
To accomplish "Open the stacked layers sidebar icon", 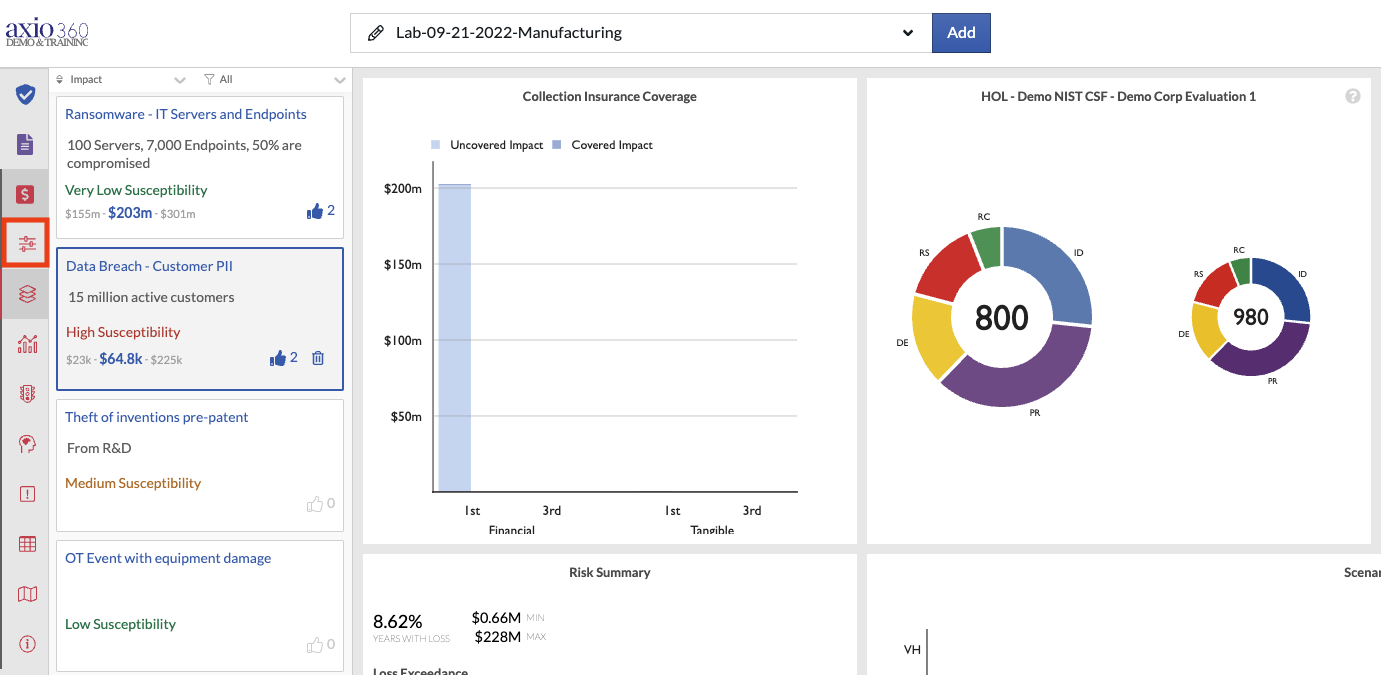I will coord(27,293).
